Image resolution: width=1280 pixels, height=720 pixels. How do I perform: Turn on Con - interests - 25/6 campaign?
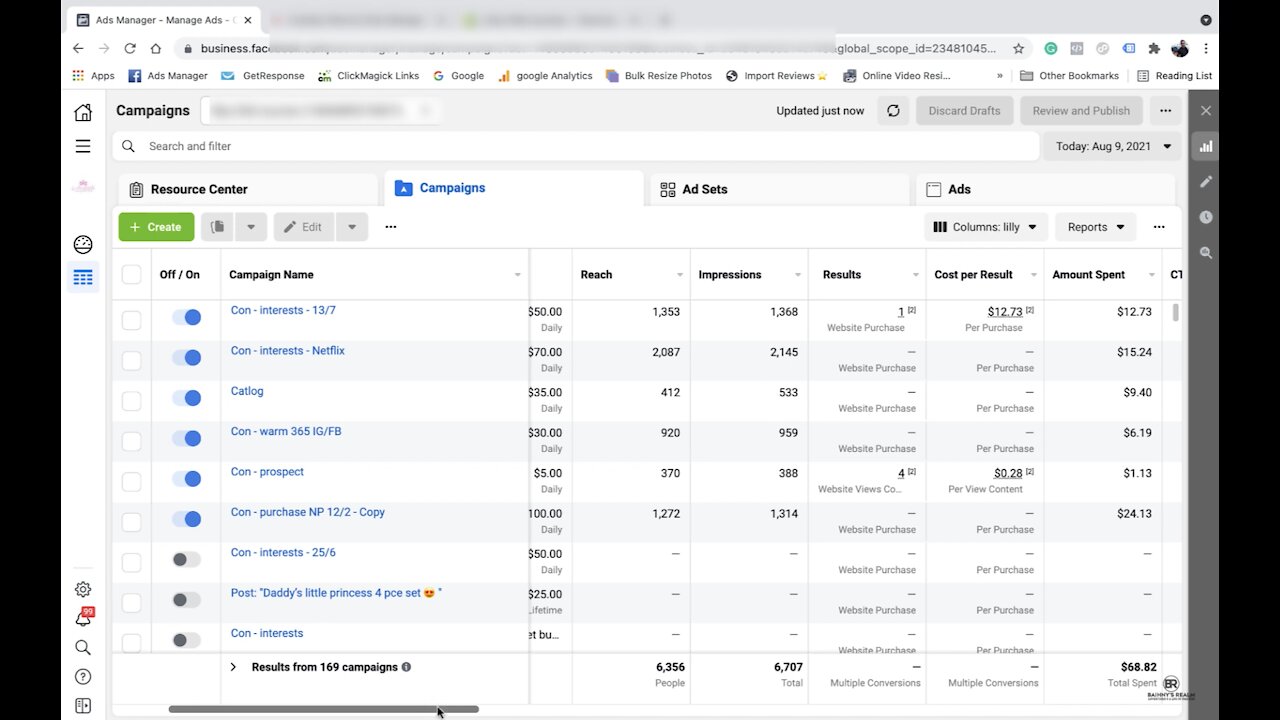[x=186, y=559]
